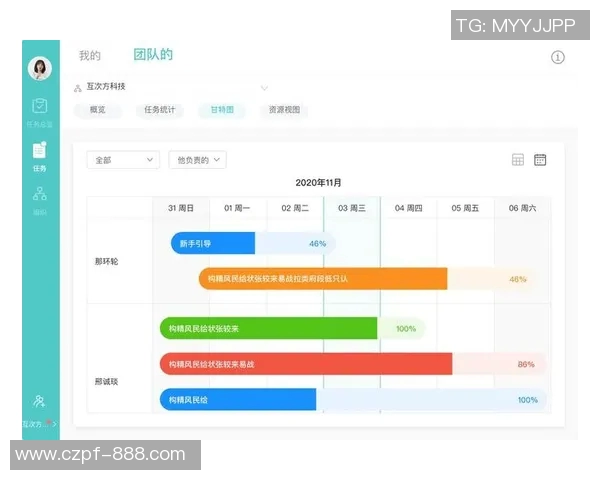Image resolution: width=600 pixels, height=480 pixels.
Task: Open the 他负责的 dropdown
Action: [197, 160]
